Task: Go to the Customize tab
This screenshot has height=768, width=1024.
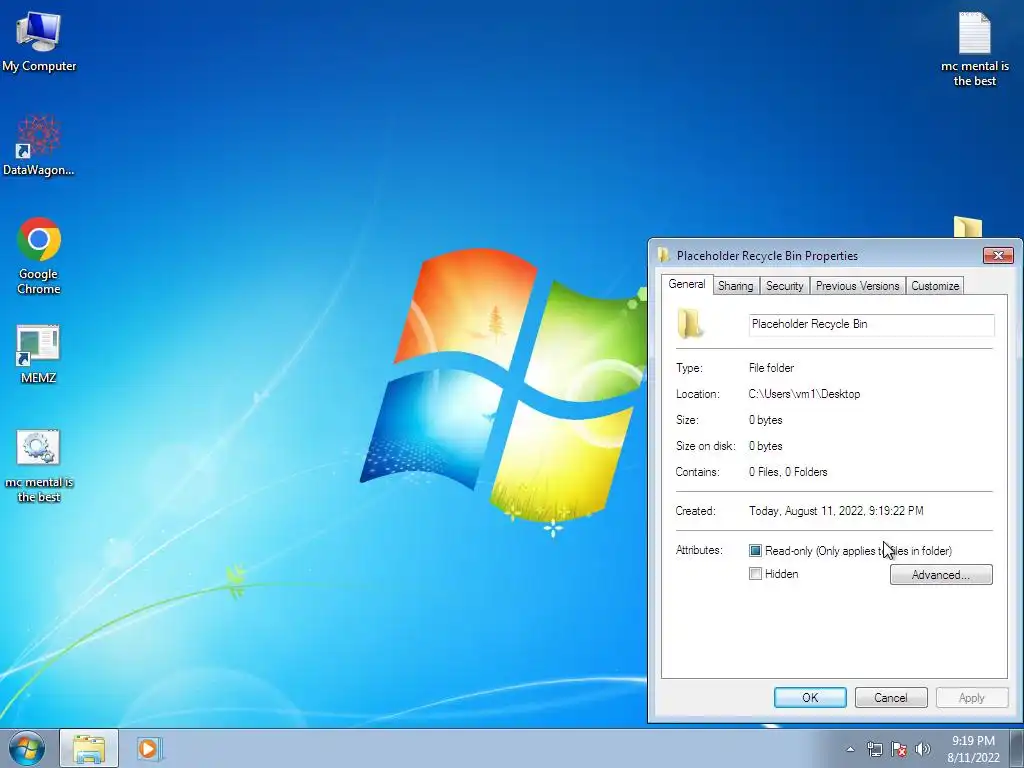Action: [x=935, y=286]
